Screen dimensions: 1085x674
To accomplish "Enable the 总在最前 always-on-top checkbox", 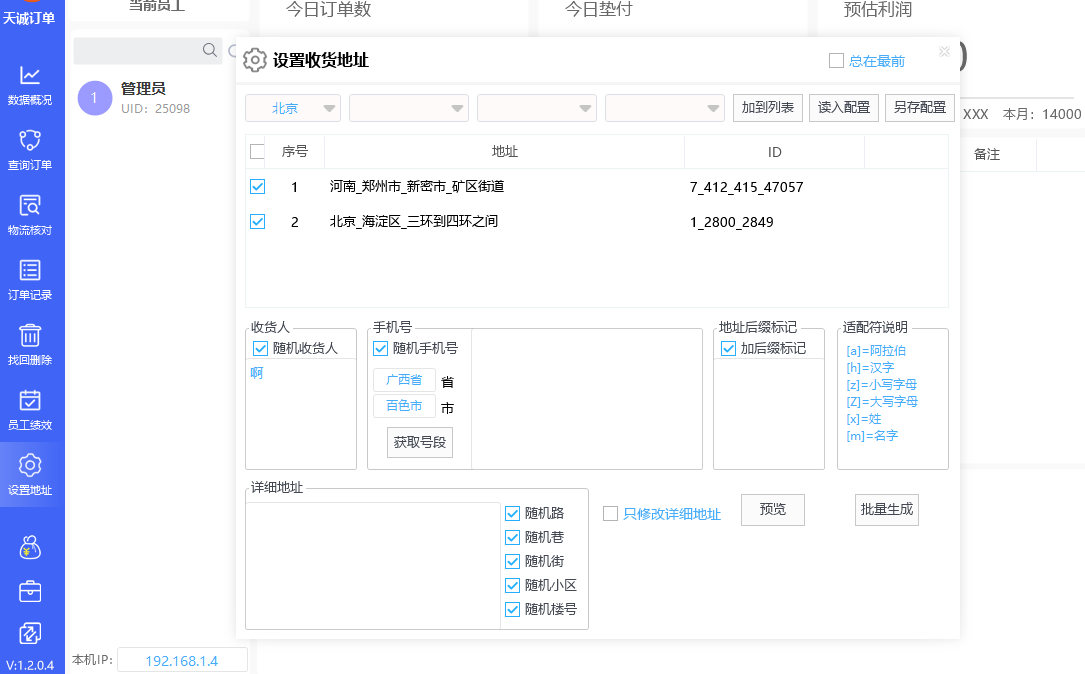I will coord(837,61).
